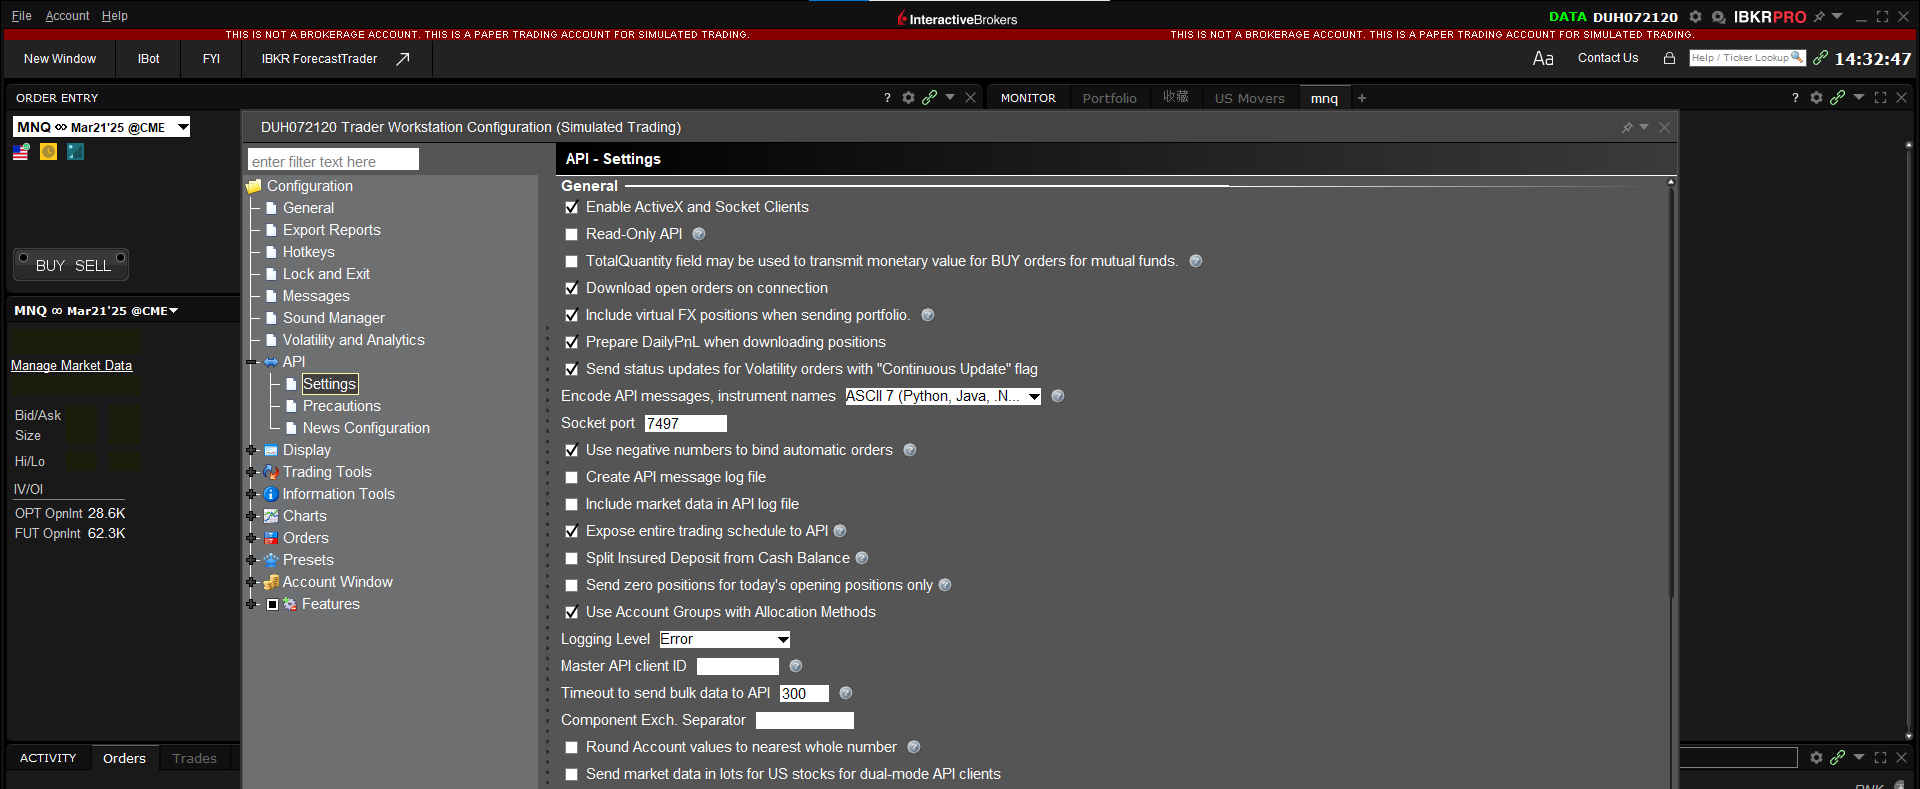Click the US flag icon under MNQ ticker
This screenshot has width=1920, height=789.
(21, 152)
